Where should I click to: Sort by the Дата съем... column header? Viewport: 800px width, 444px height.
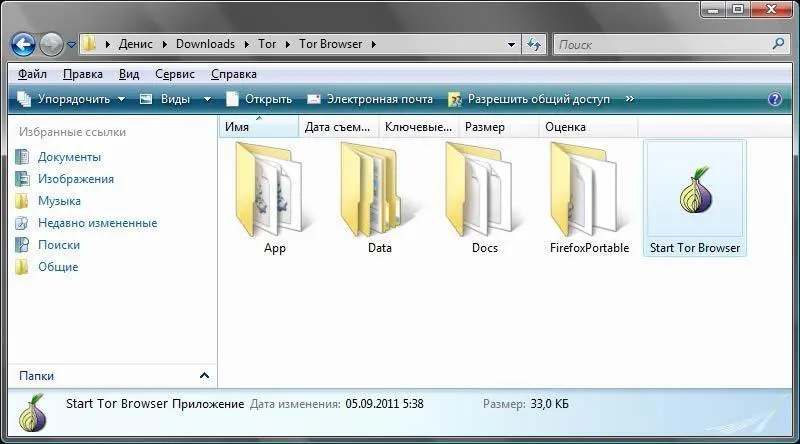coord(338,127)
